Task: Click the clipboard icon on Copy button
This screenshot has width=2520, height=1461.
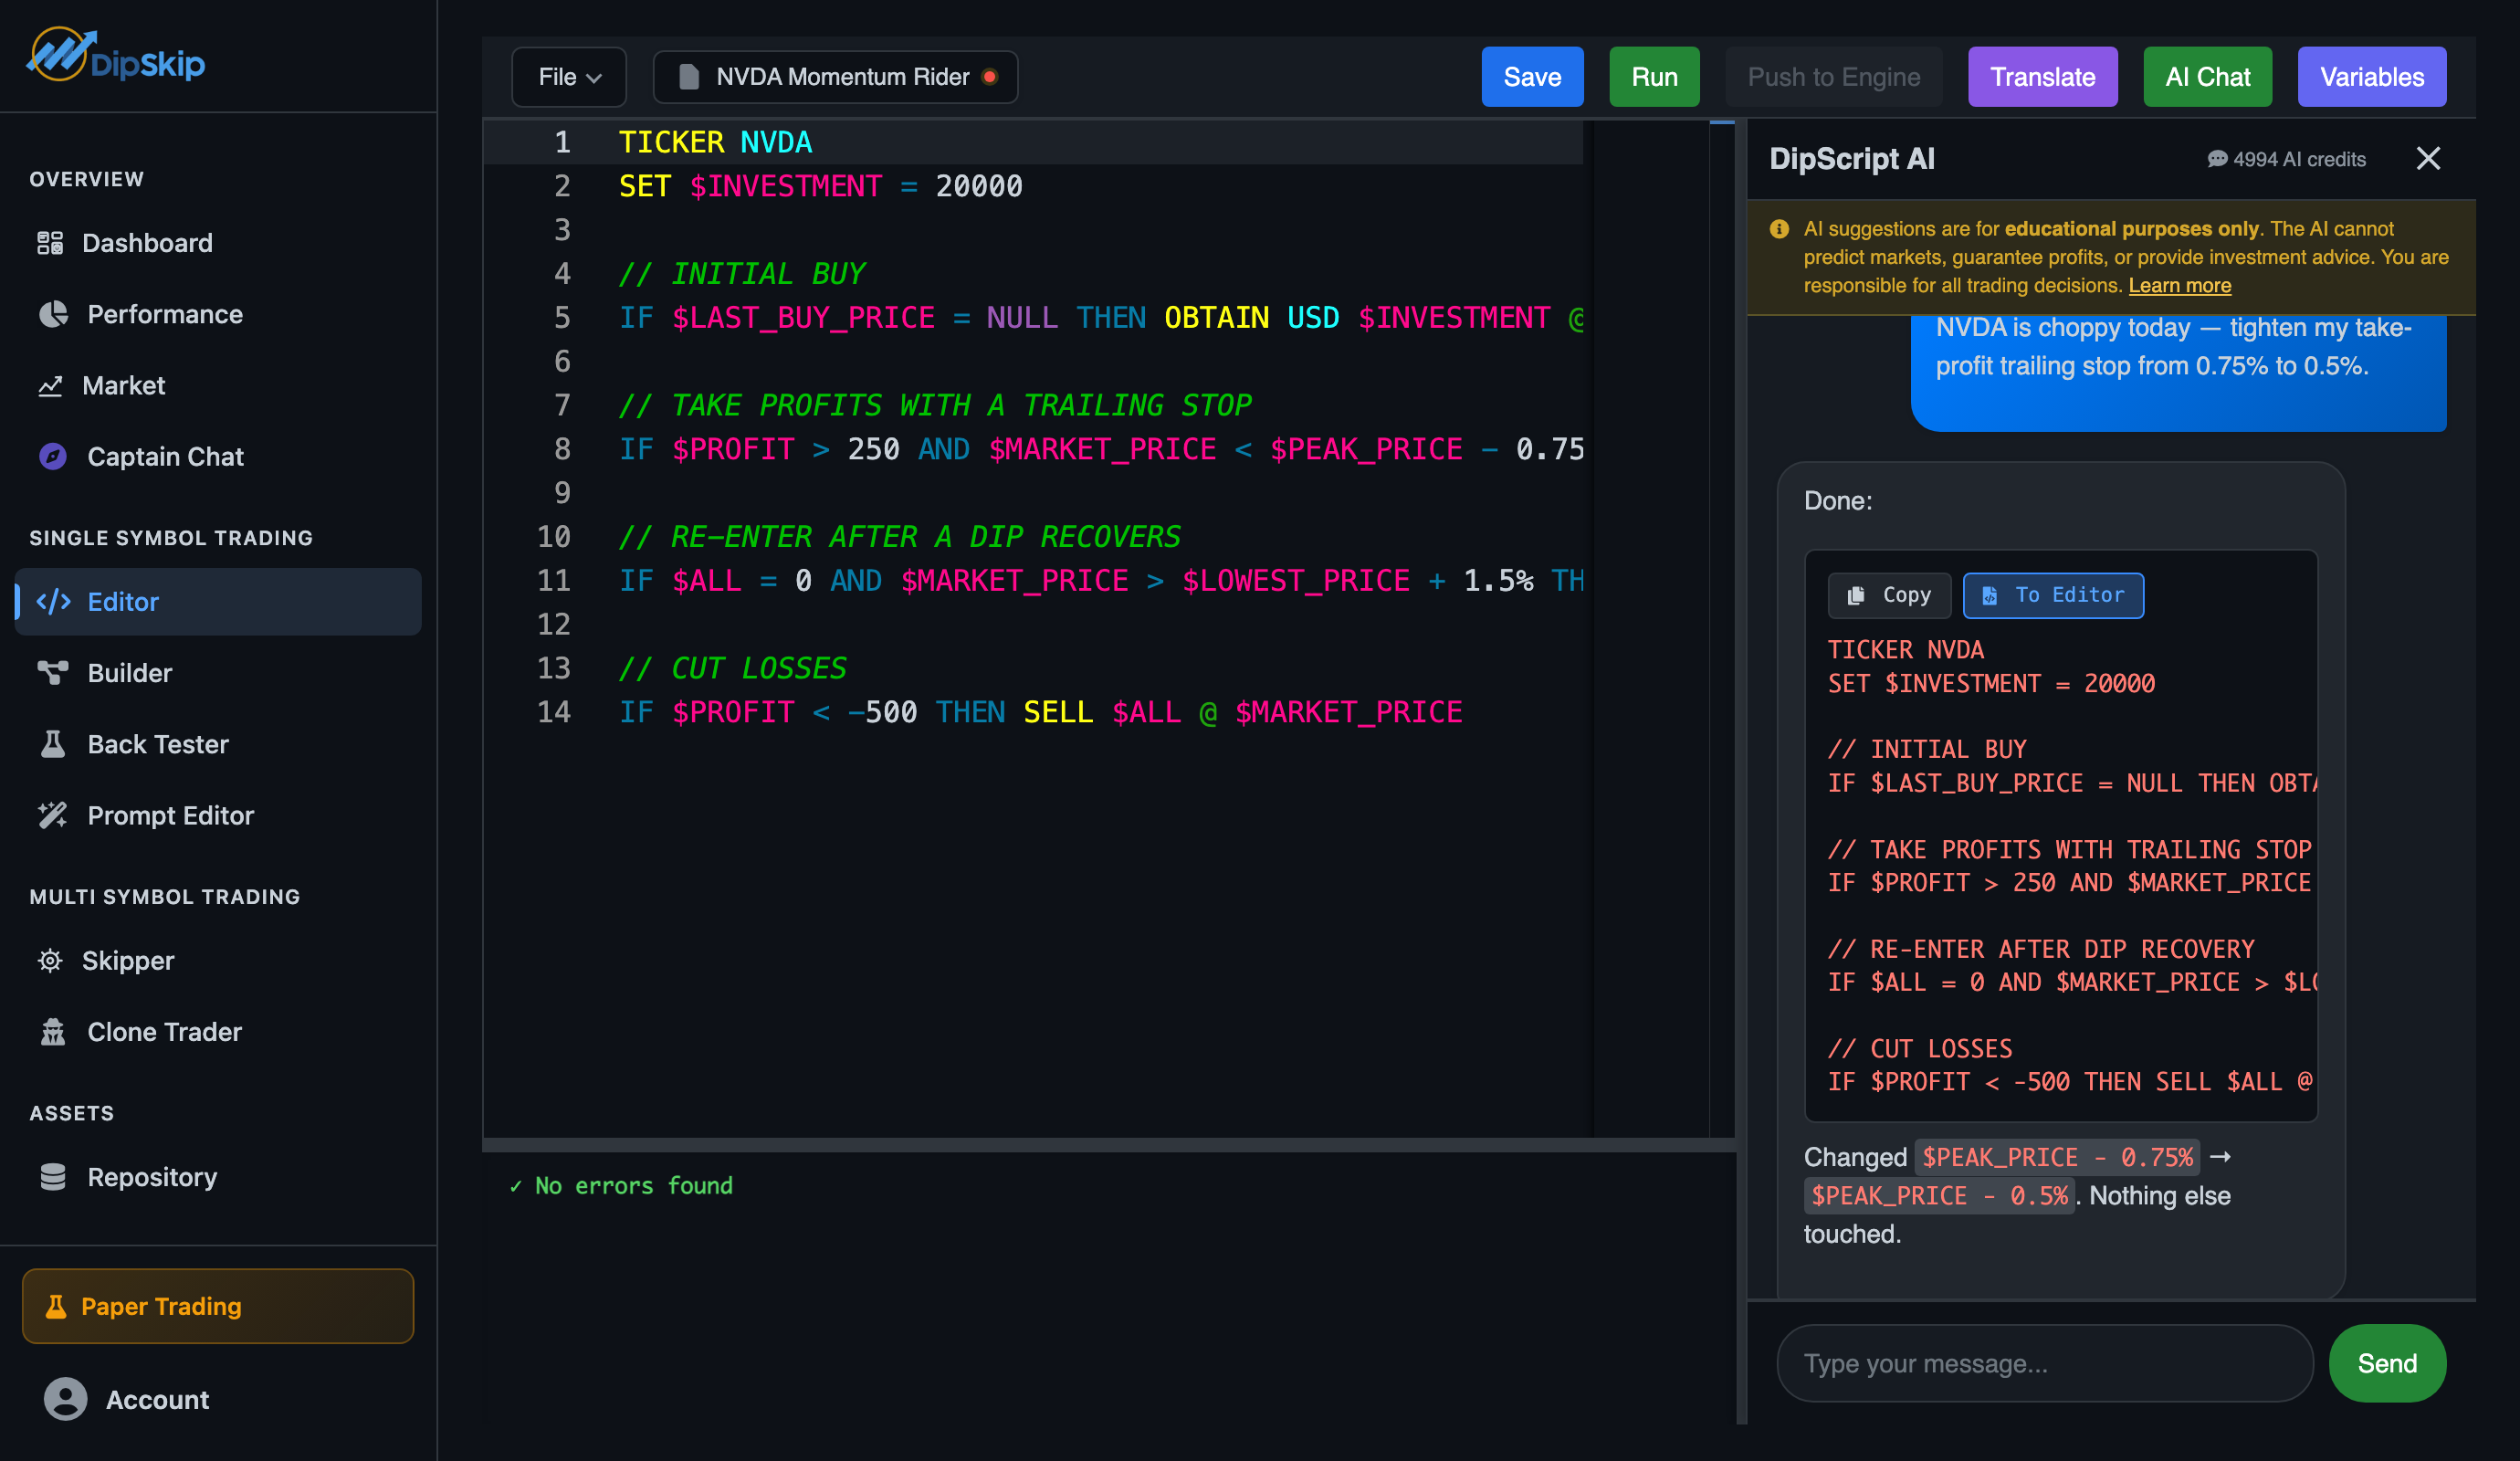Action: point(1855,595)
